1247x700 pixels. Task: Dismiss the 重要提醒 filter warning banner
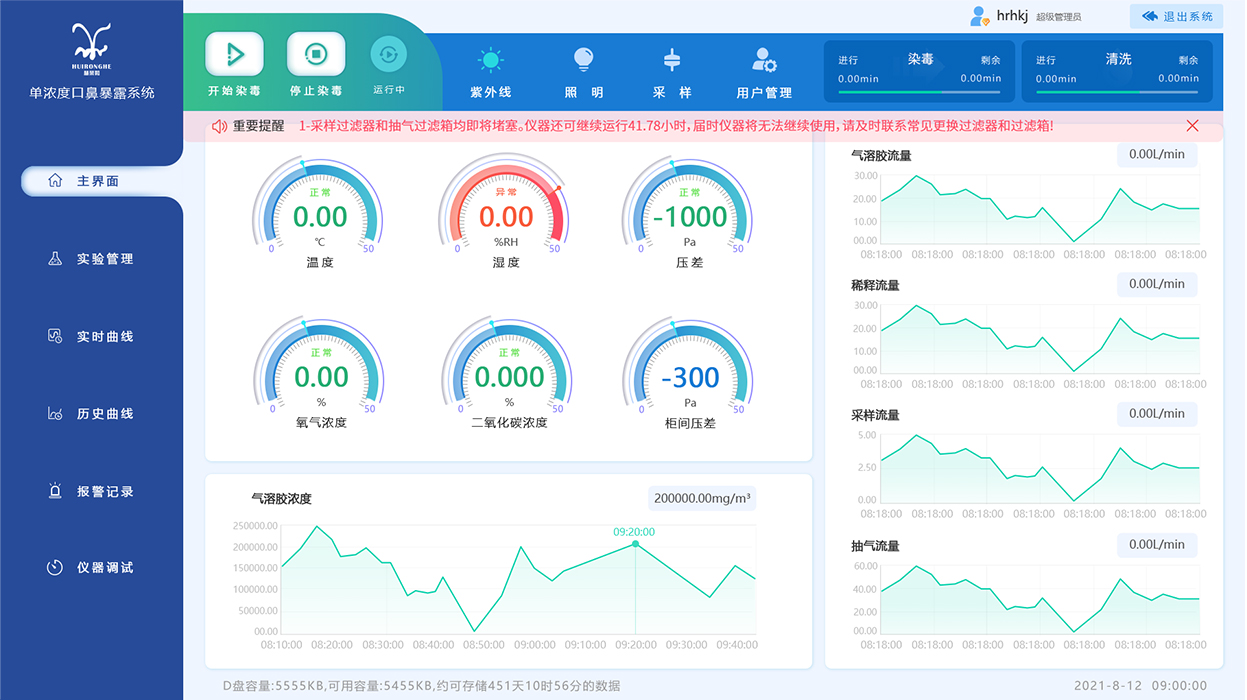(x=1192, y=125)
